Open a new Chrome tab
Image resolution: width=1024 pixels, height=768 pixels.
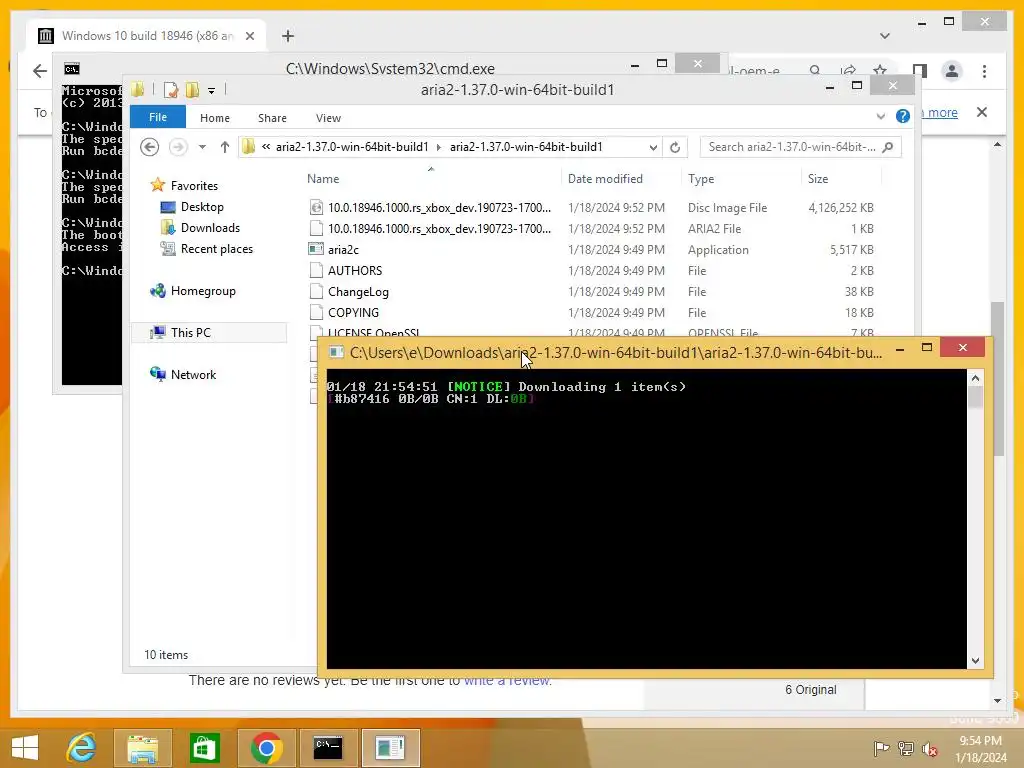(x=288, y=36)
